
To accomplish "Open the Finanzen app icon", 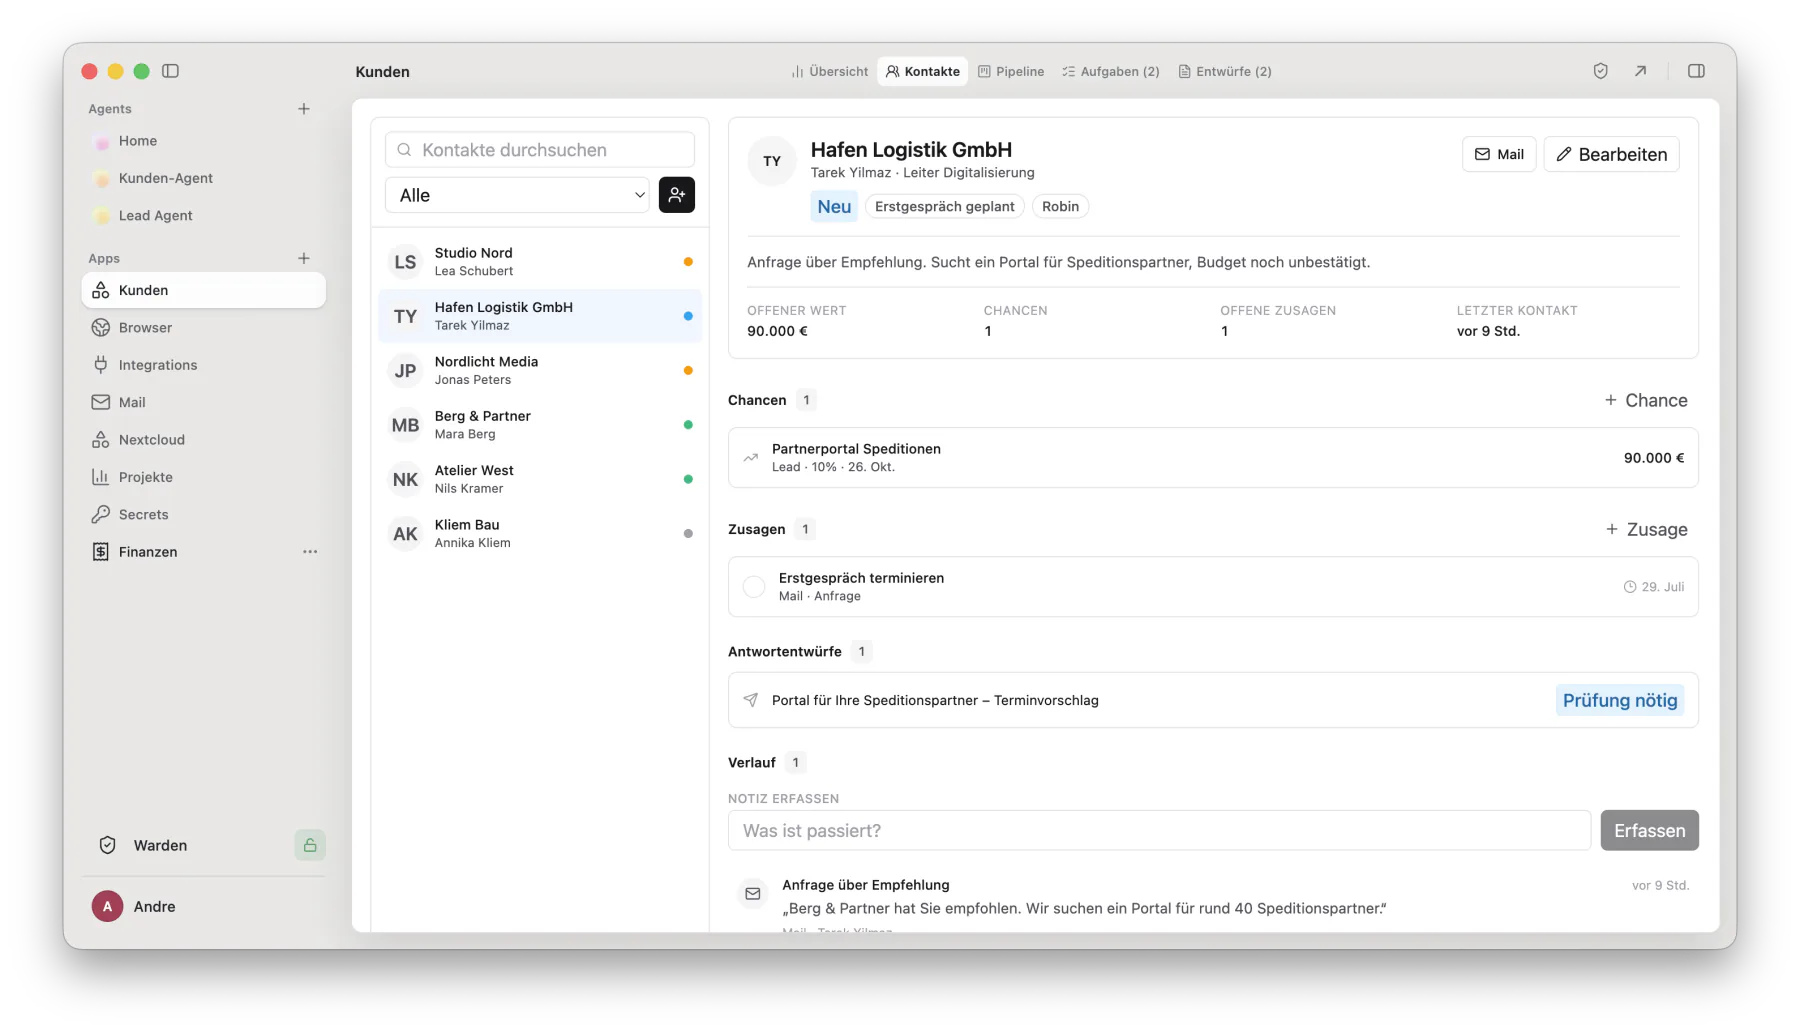I will [101, 552].
